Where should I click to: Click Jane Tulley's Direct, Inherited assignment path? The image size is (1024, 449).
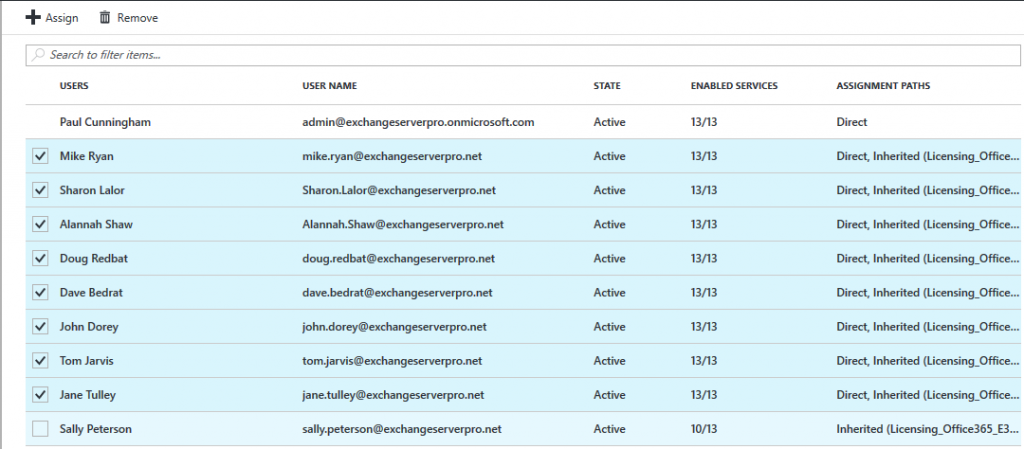tap(927, 395)
